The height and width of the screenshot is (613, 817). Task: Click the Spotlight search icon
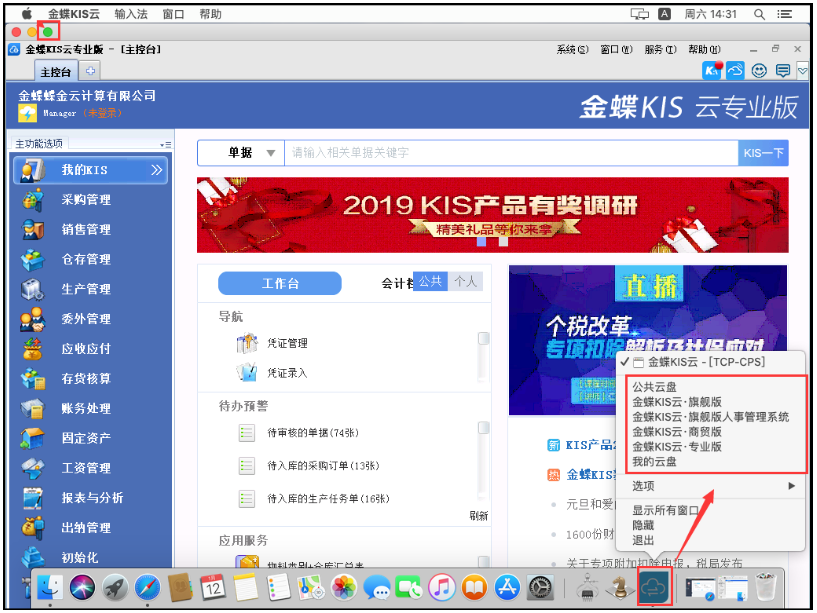tap(759, 14)
